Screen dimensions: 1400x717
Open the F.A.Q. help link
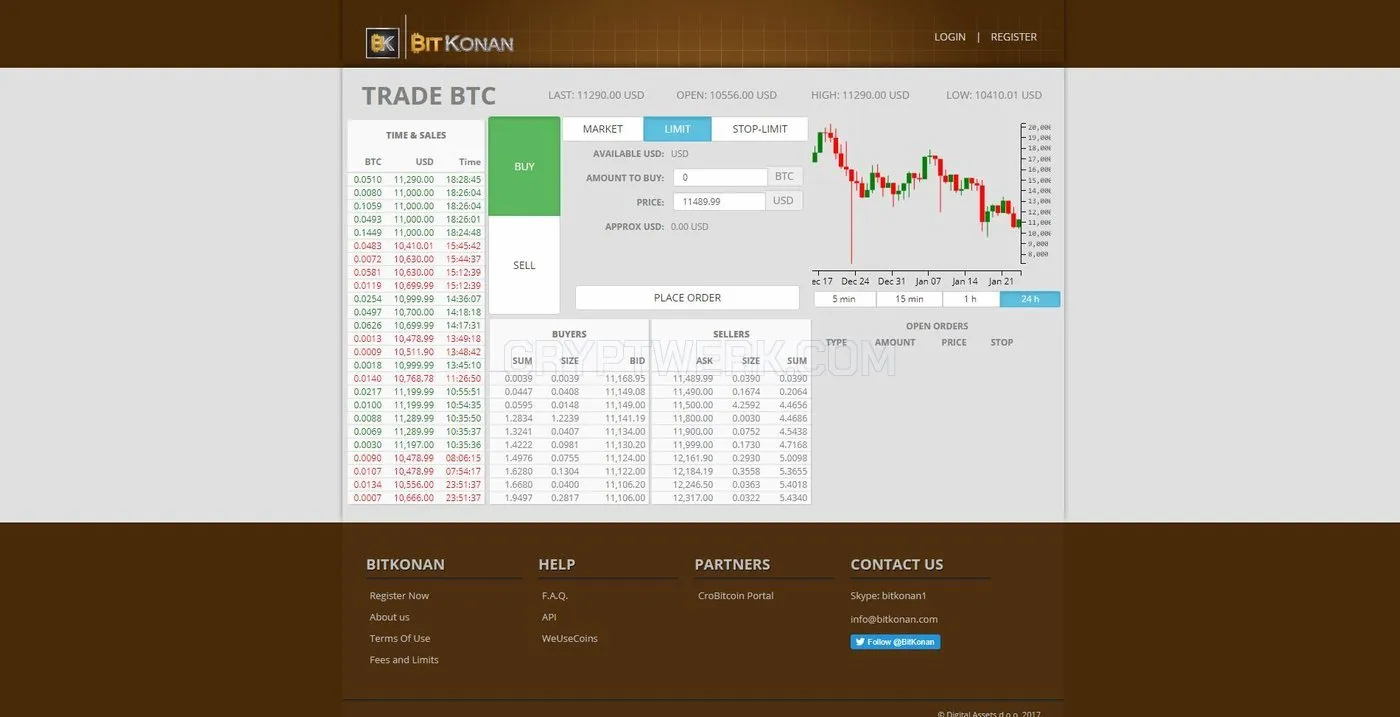coord(555,596)
